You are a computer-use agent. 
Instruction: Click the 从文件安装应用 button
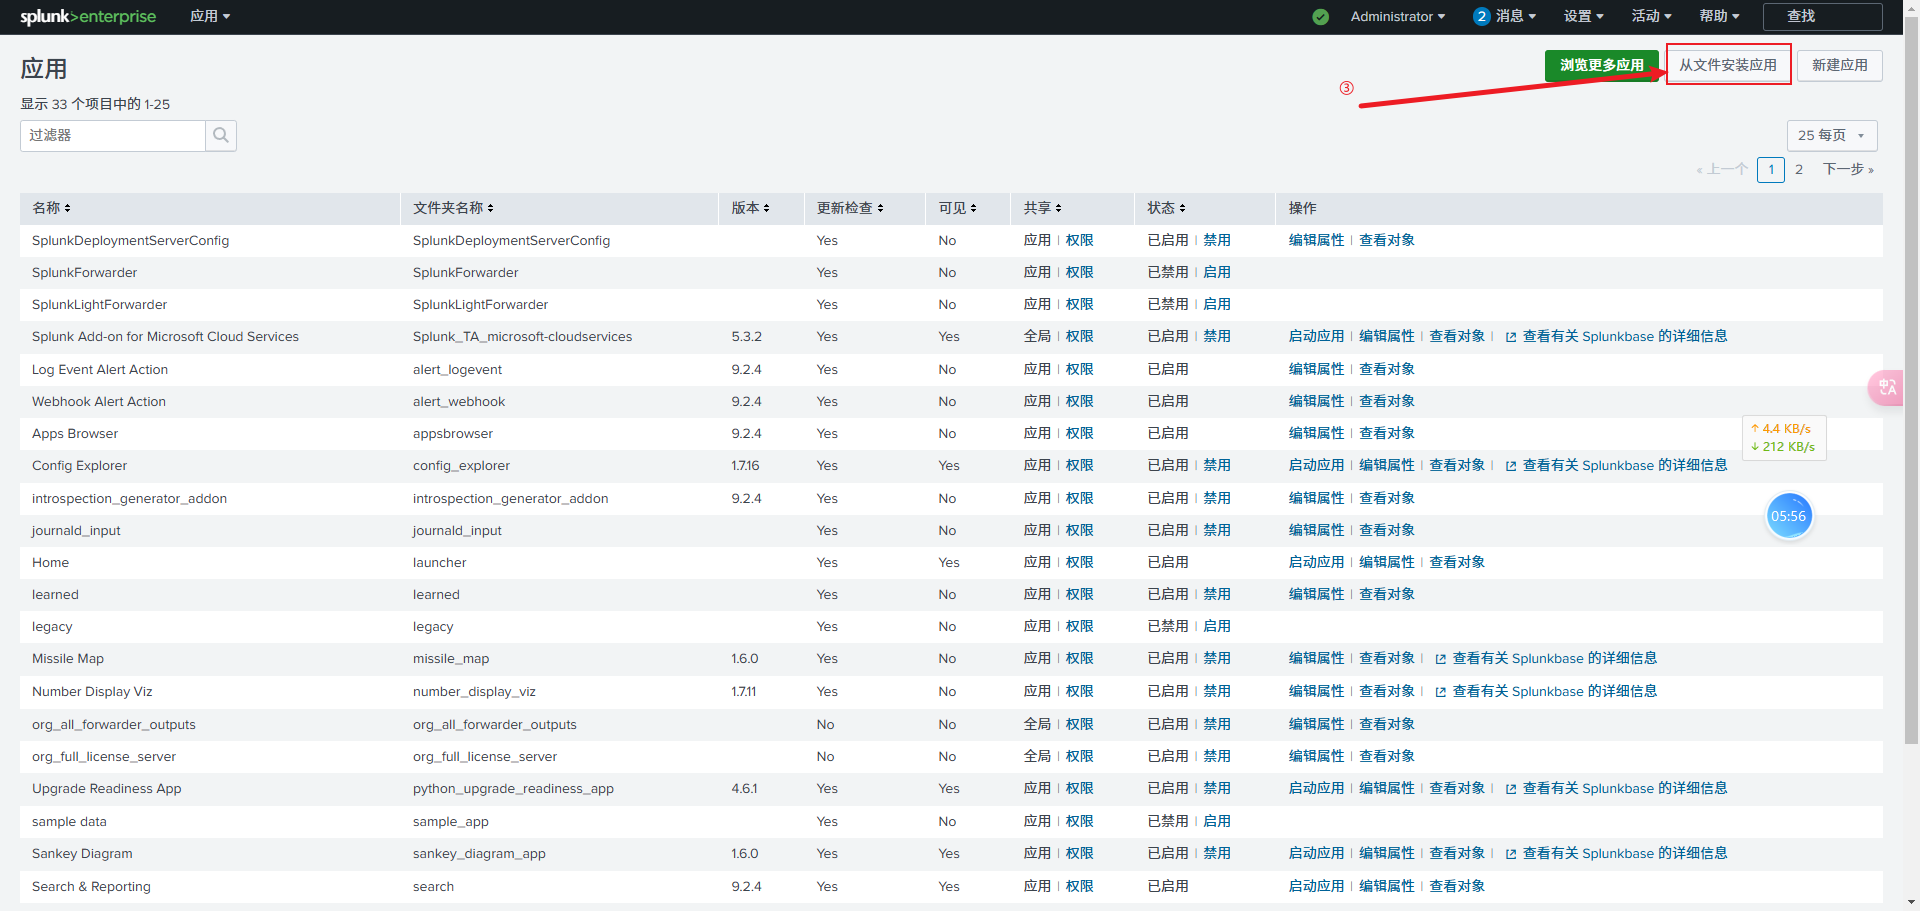click(1728, 66)
